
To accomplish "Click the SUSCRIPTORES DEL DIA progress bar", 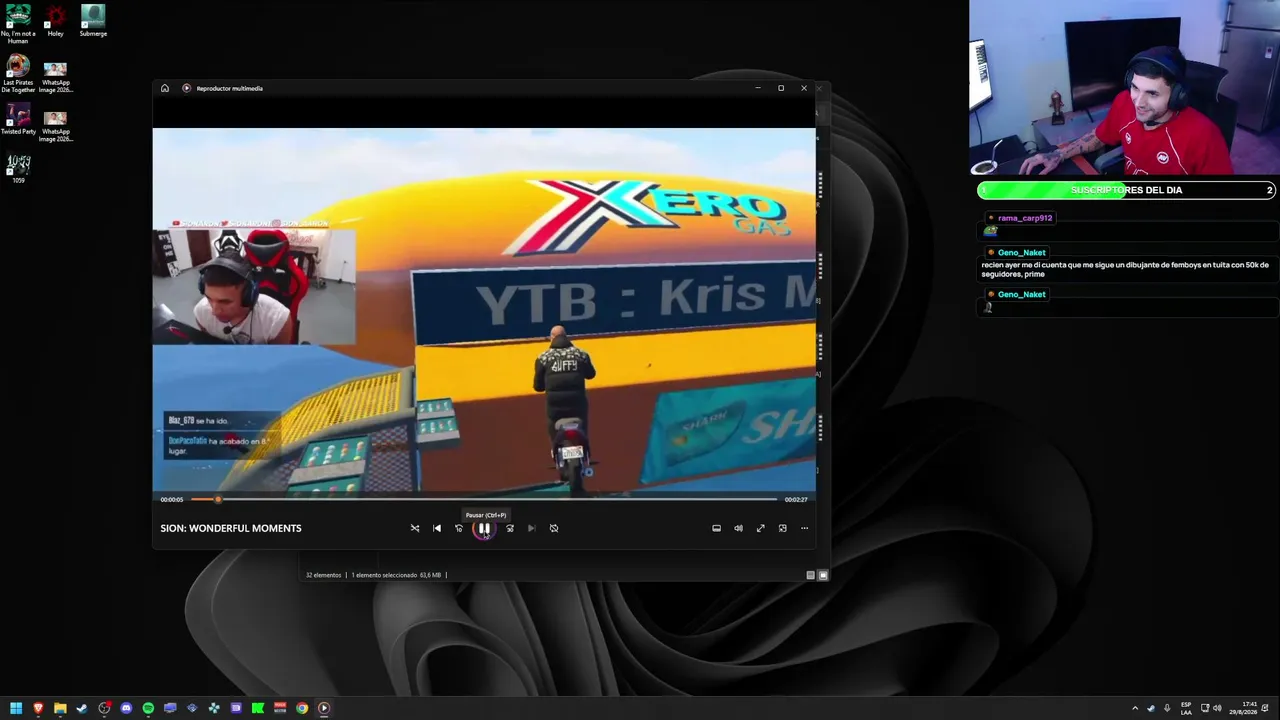I will point(1127,190).
